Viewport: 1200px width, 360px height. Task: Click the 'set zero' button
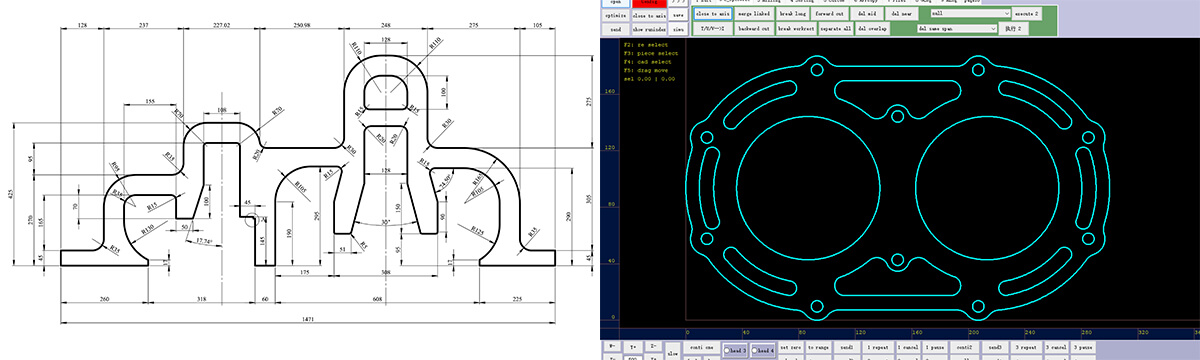pos(792,346)
